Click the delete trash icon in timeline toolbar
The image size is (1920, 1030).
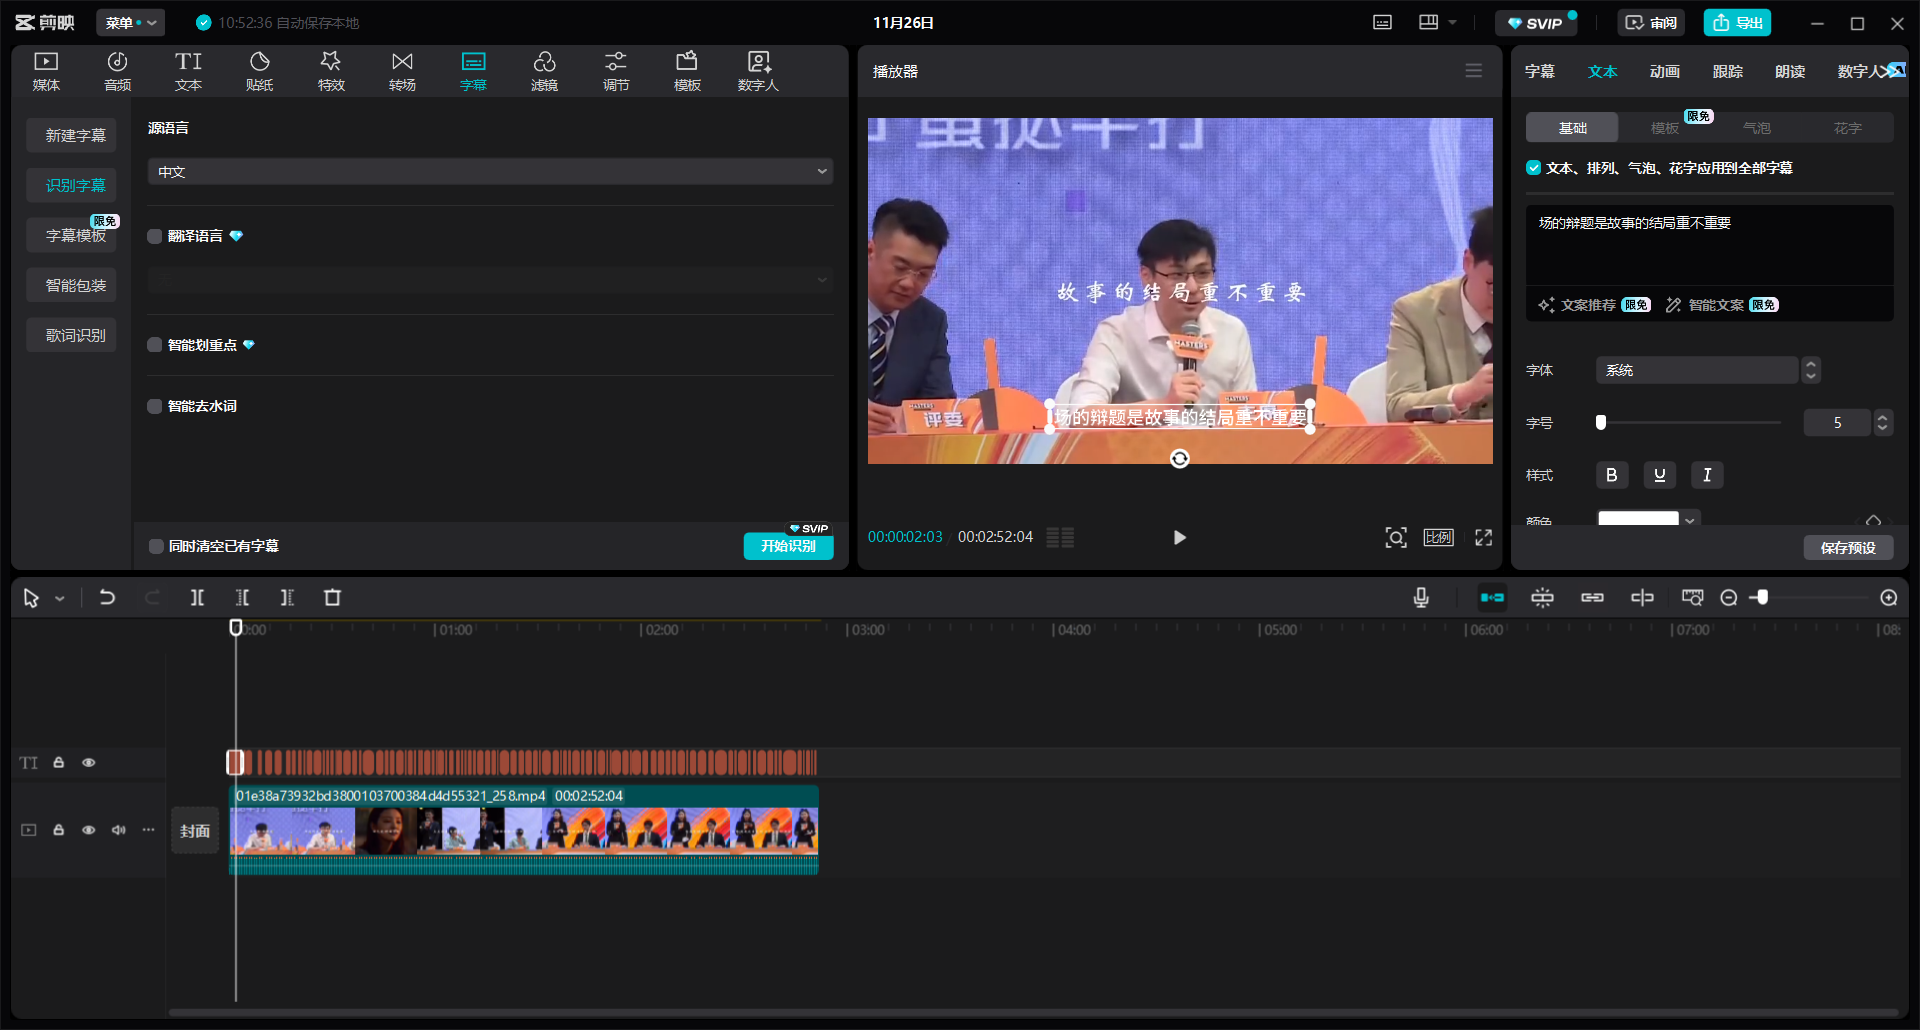[x=333, y=597]
